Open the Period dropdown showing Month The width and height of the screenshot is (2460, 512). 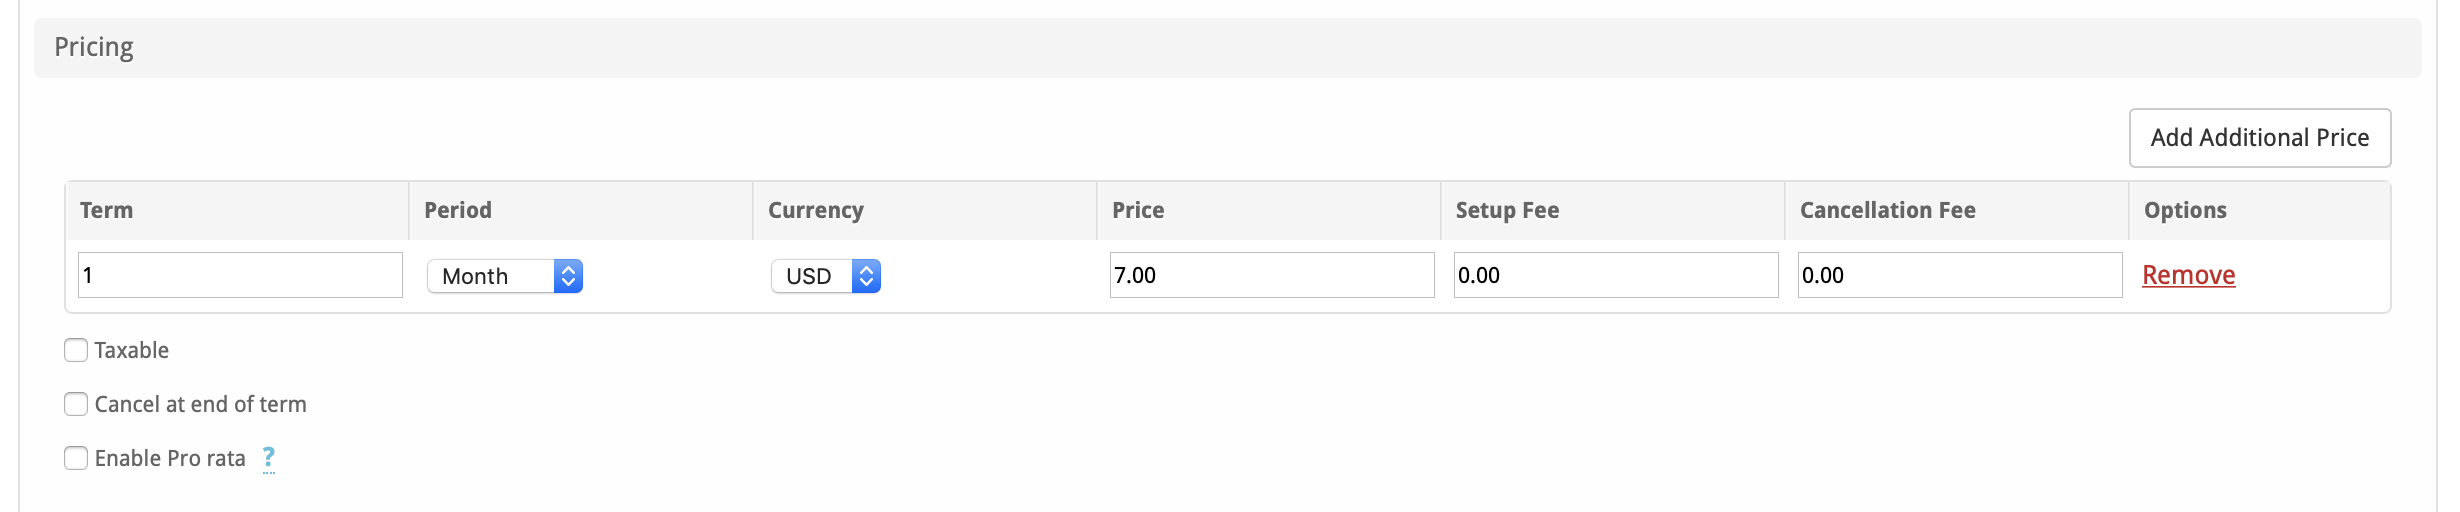pyautogui.click(x=505, y=276)
